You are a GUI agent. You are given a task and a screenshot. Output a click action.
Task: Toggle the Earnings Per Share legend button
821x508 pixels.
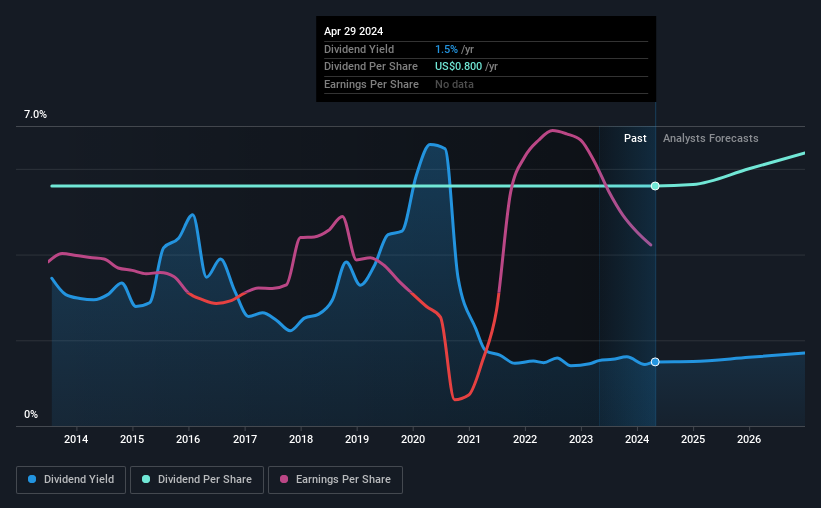pyautogui.click(x=335, y=480)
